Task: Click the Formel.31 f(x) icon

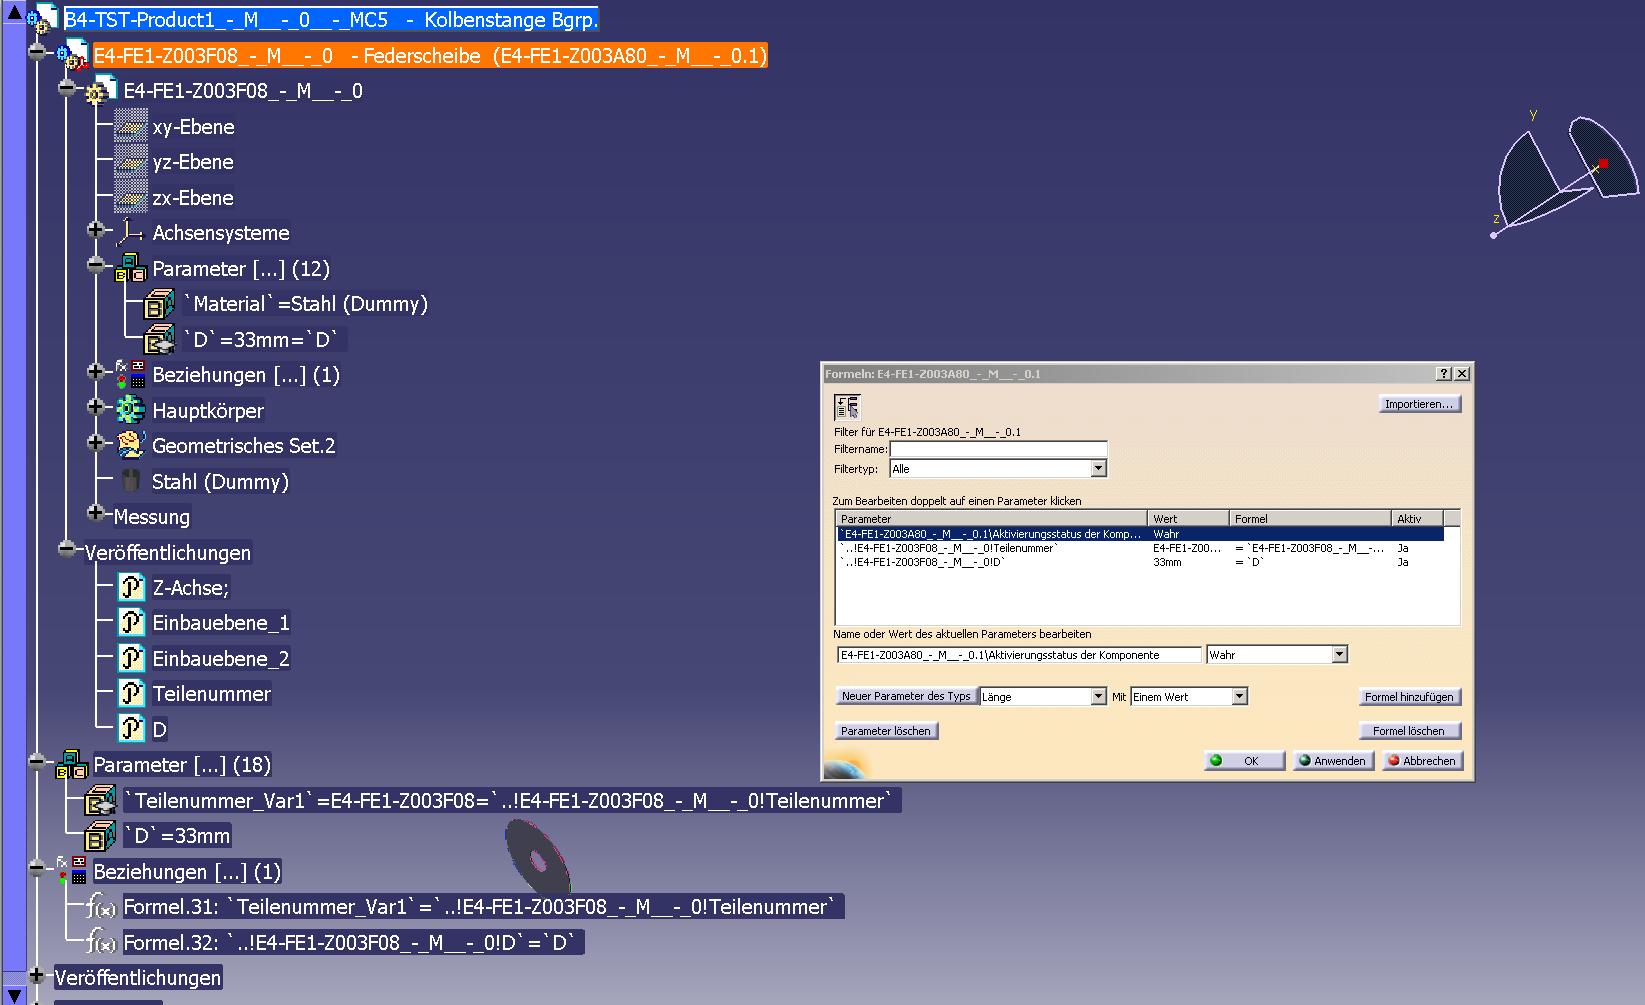Action: [x=101, y=907]
